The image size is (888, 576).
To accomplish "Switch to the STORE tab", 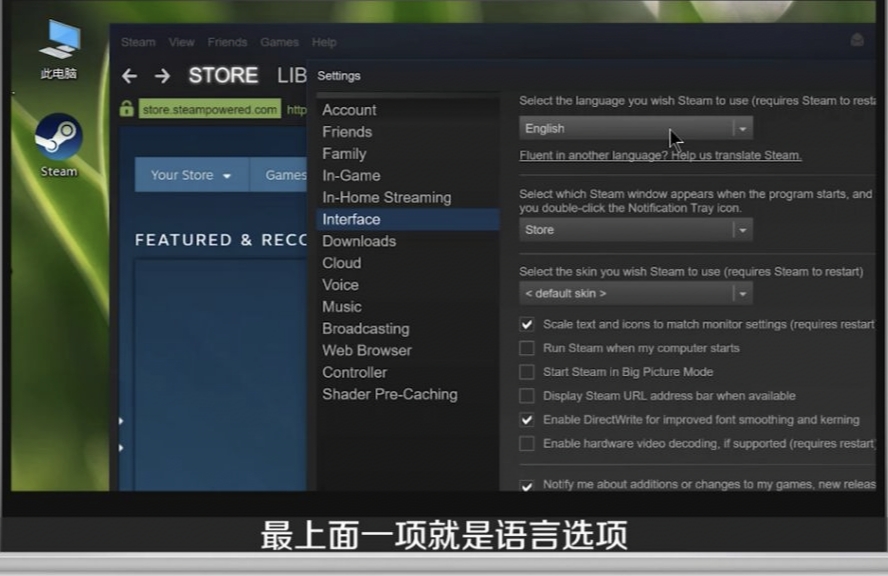I will pyautogui.click(x=223, y=75).
